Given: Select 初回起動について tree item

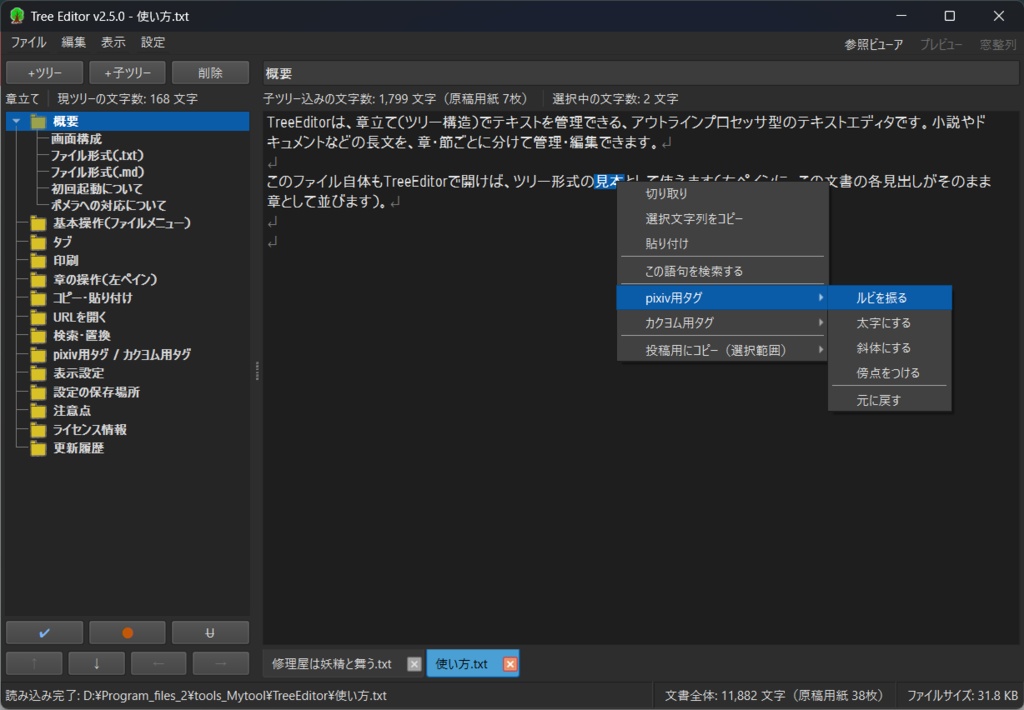Looking at the screenshot, I should click(97, 189).
